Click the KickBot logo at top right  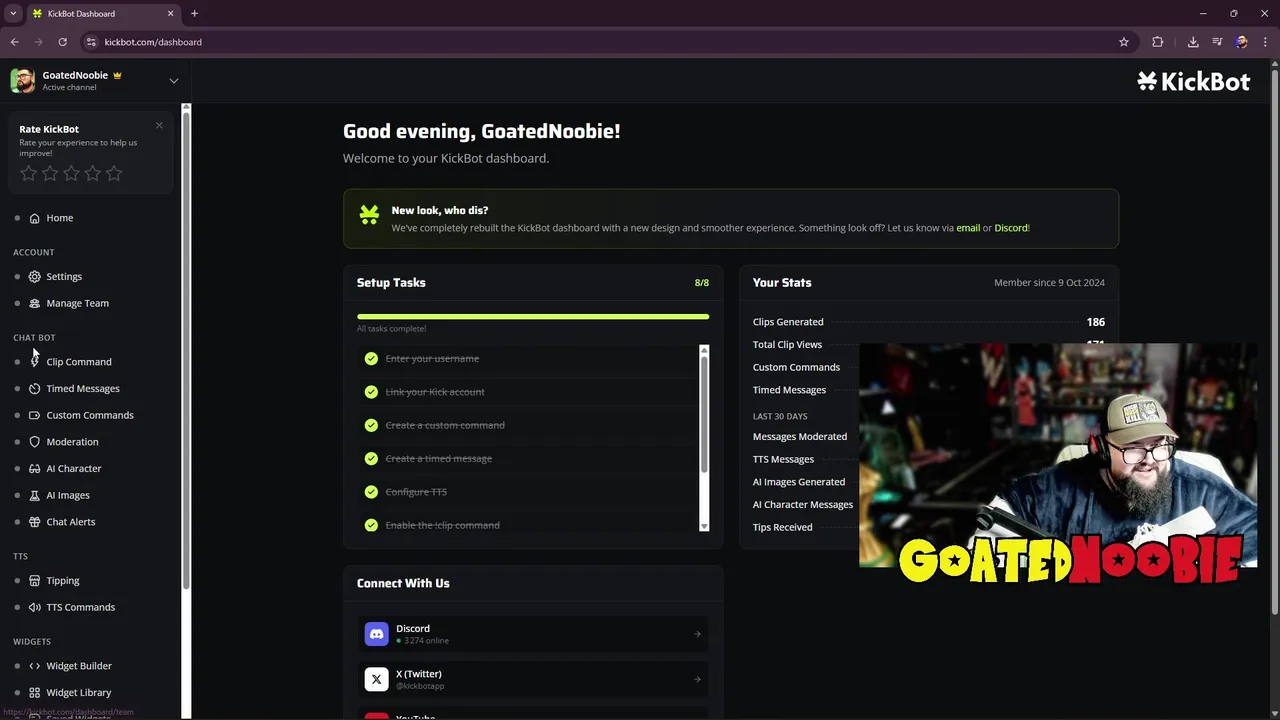click(1193, 82)
